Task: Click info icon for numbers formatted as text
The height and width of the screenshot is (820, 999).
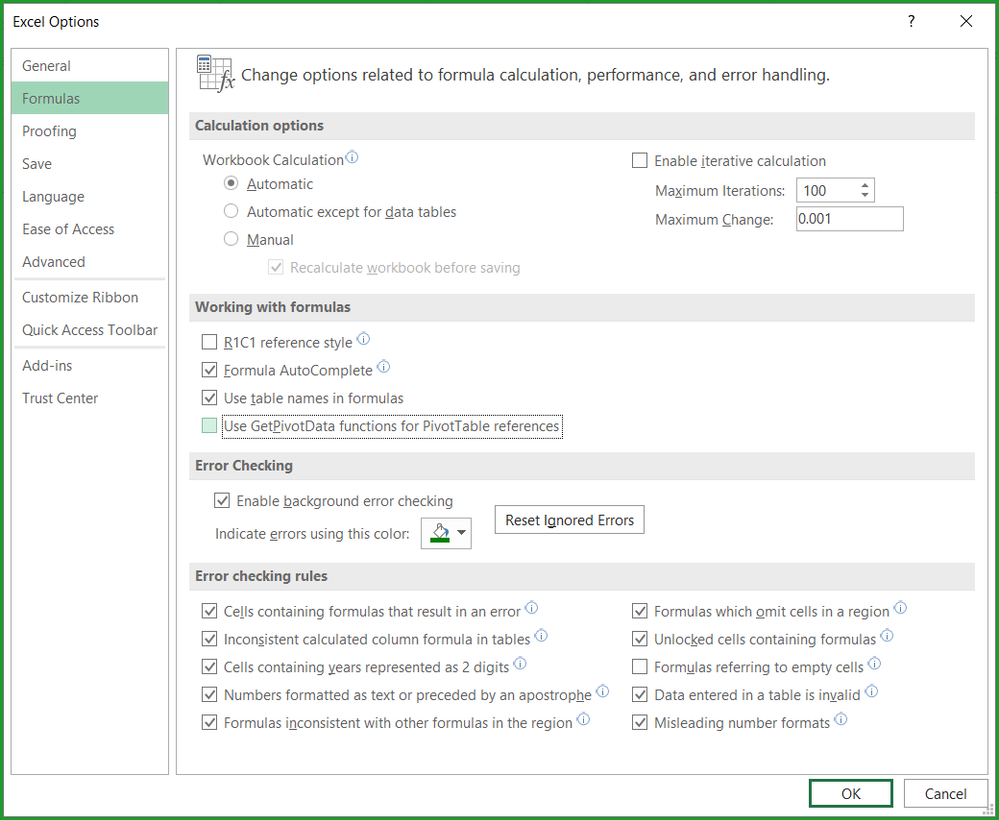Action: (602, 691)
